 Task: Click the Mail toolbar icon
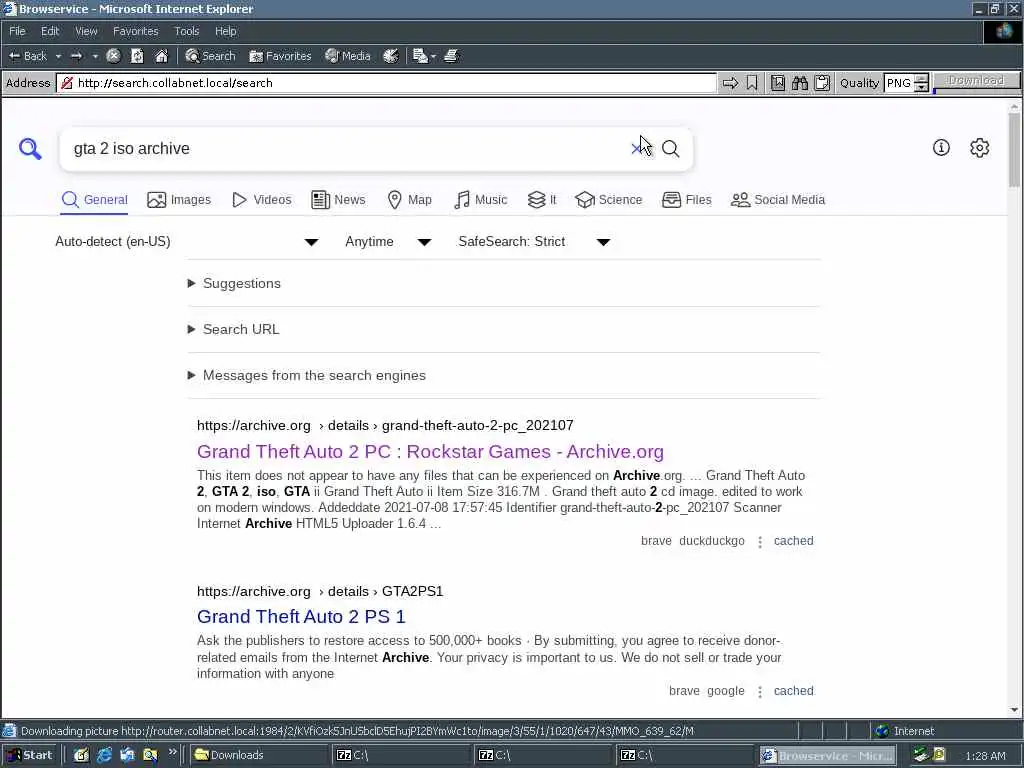pyautogui.click(x=420, y=56)
